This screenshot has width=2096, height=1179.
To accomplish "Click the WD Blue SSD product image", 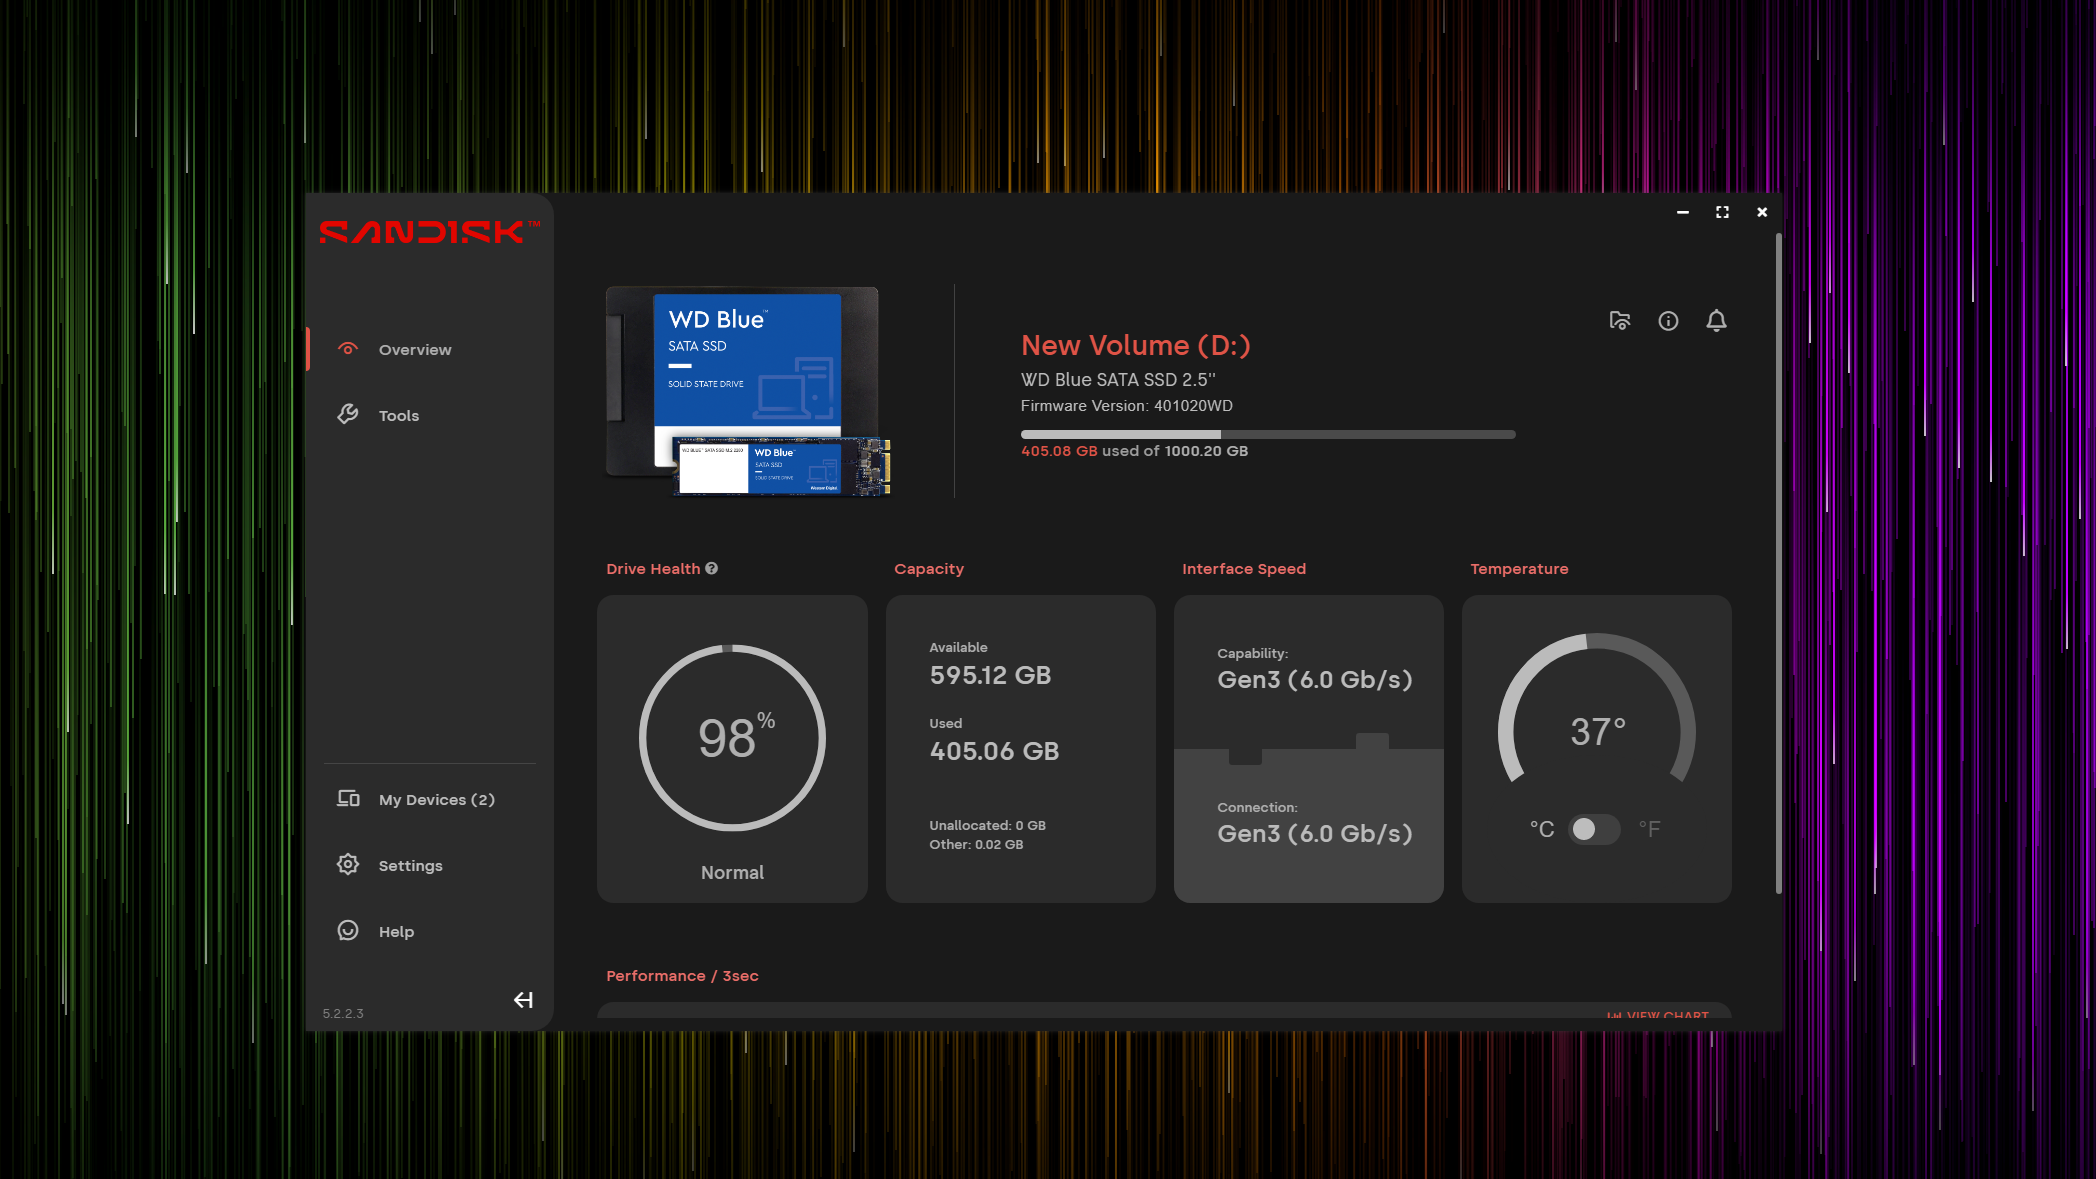I will (747, 391).
